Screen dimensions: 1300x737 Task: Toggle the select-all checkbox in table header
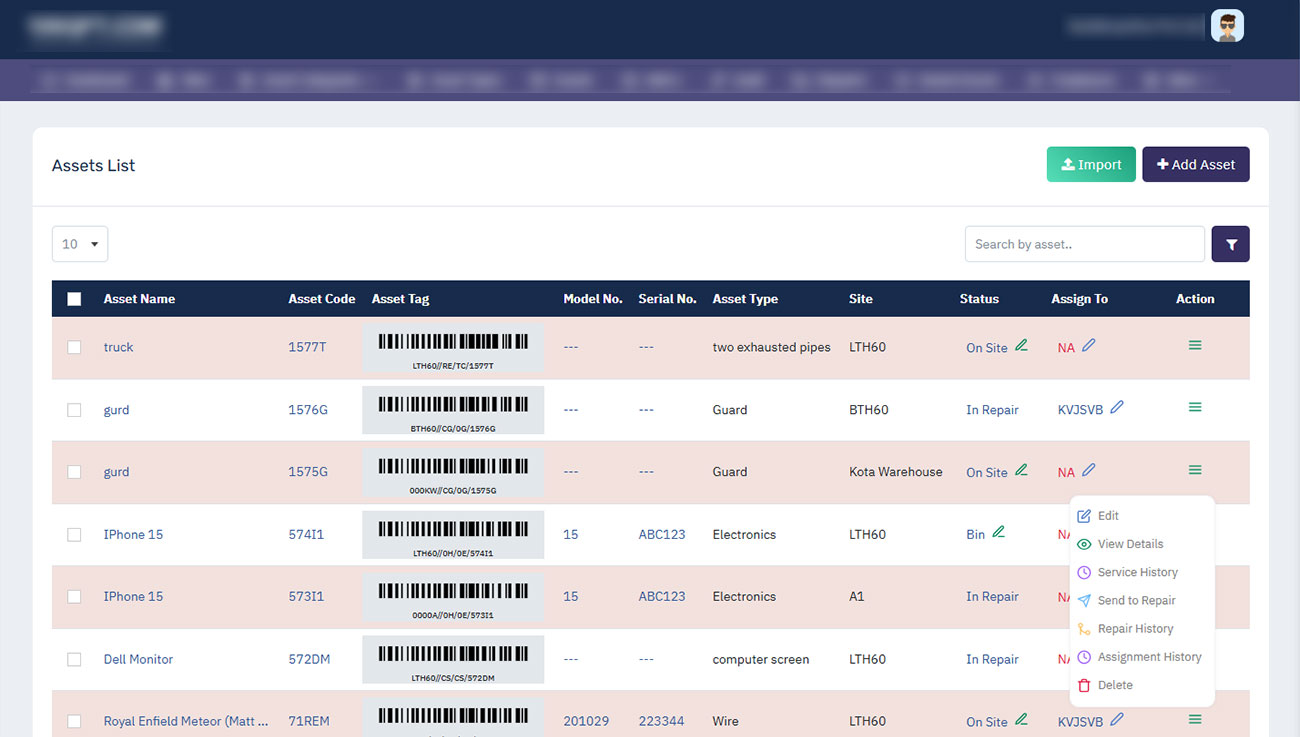coord(74,299)
